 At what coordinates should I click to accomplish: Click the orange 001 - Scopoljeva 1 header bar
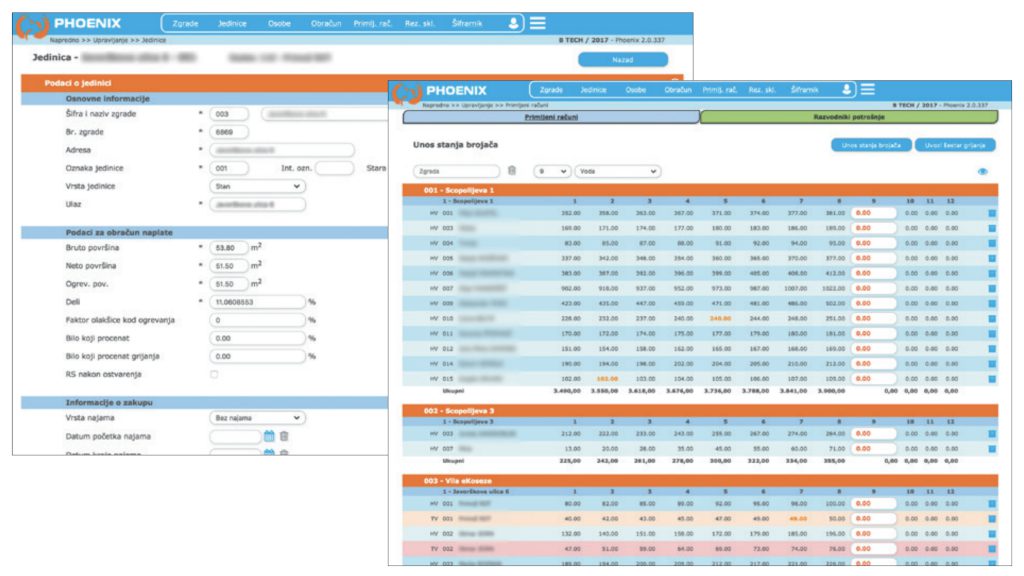(700, 190)
